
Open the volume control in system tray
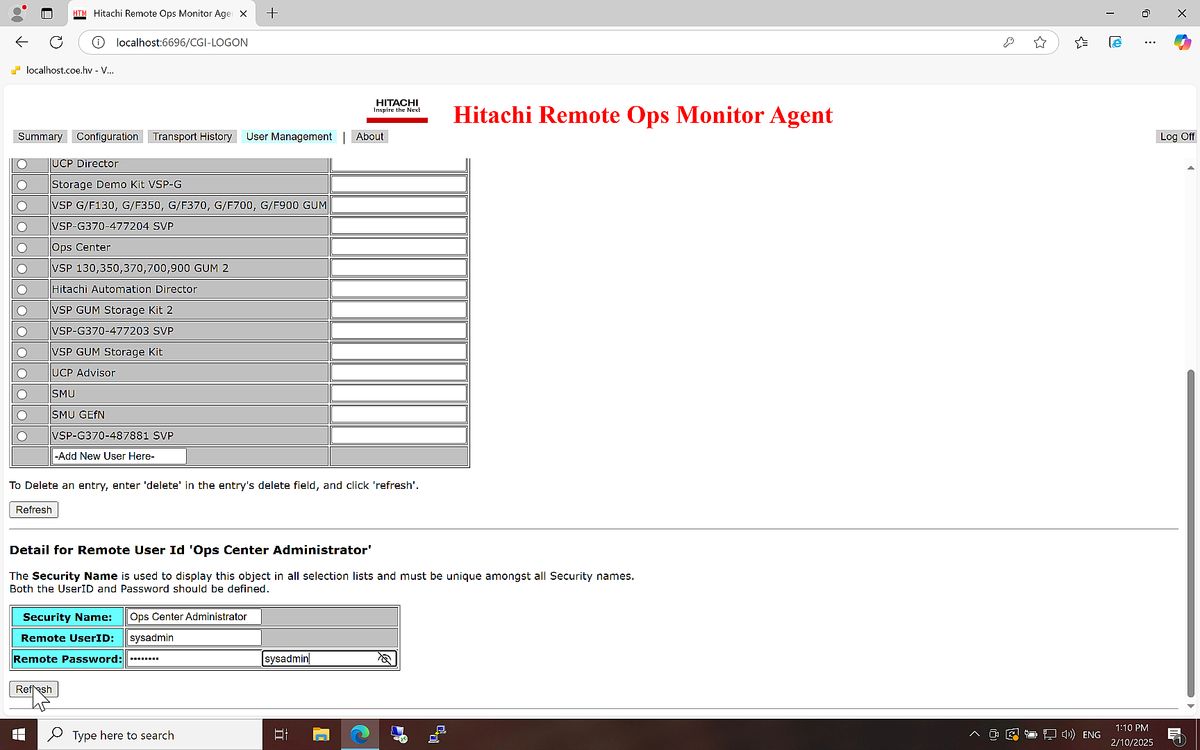click(1067, 735)
